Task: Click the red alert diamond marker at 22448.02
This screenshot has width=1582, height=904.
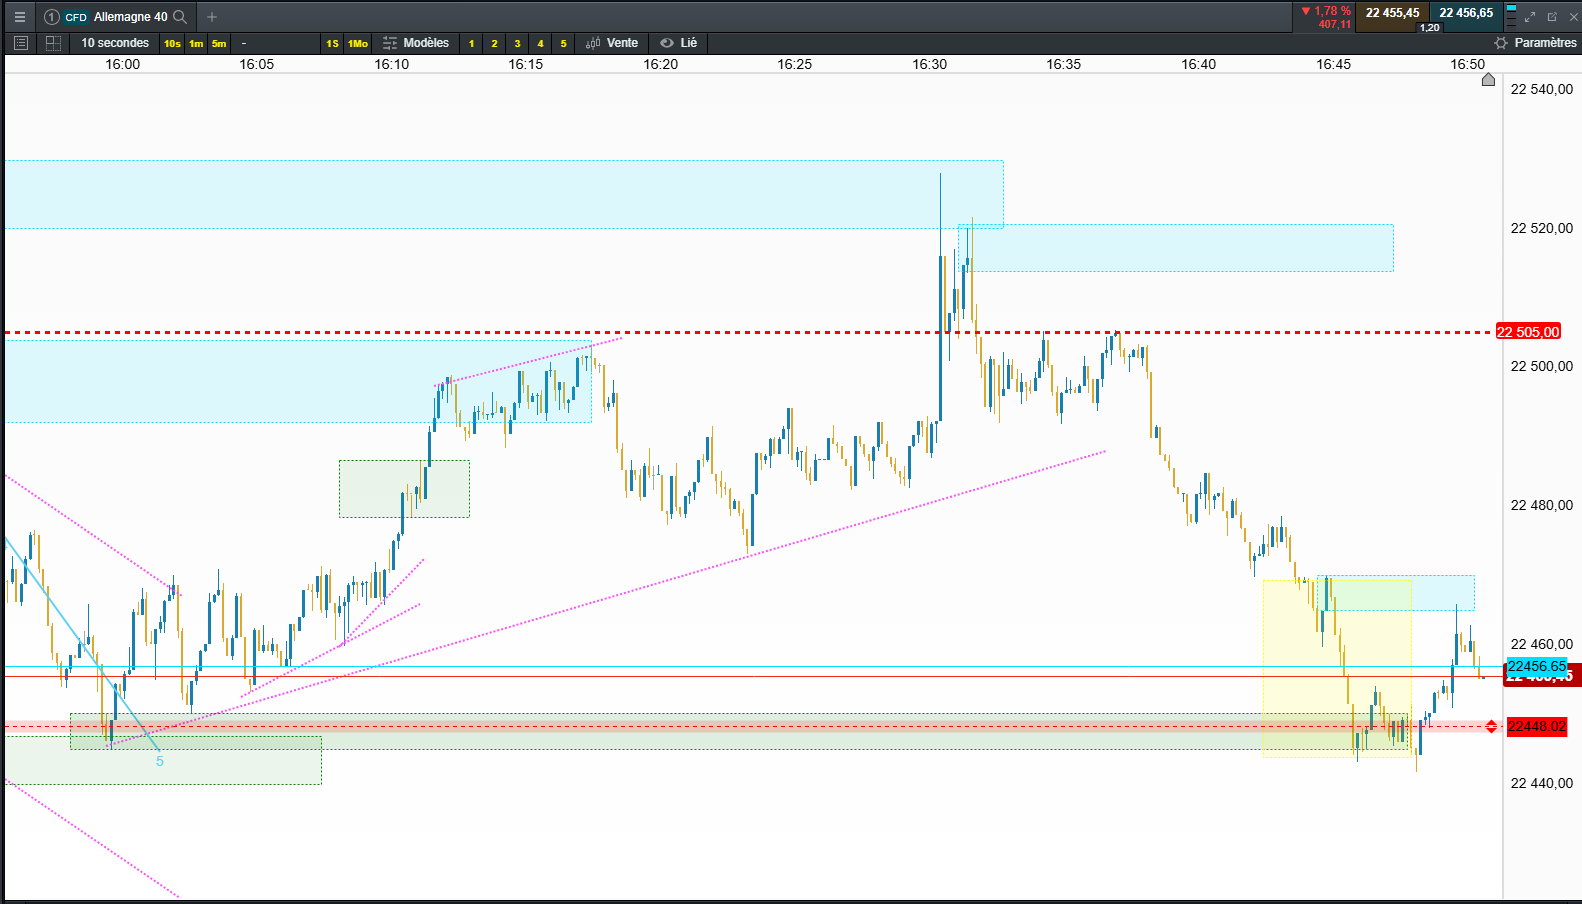Action: tap(1491, 727)
